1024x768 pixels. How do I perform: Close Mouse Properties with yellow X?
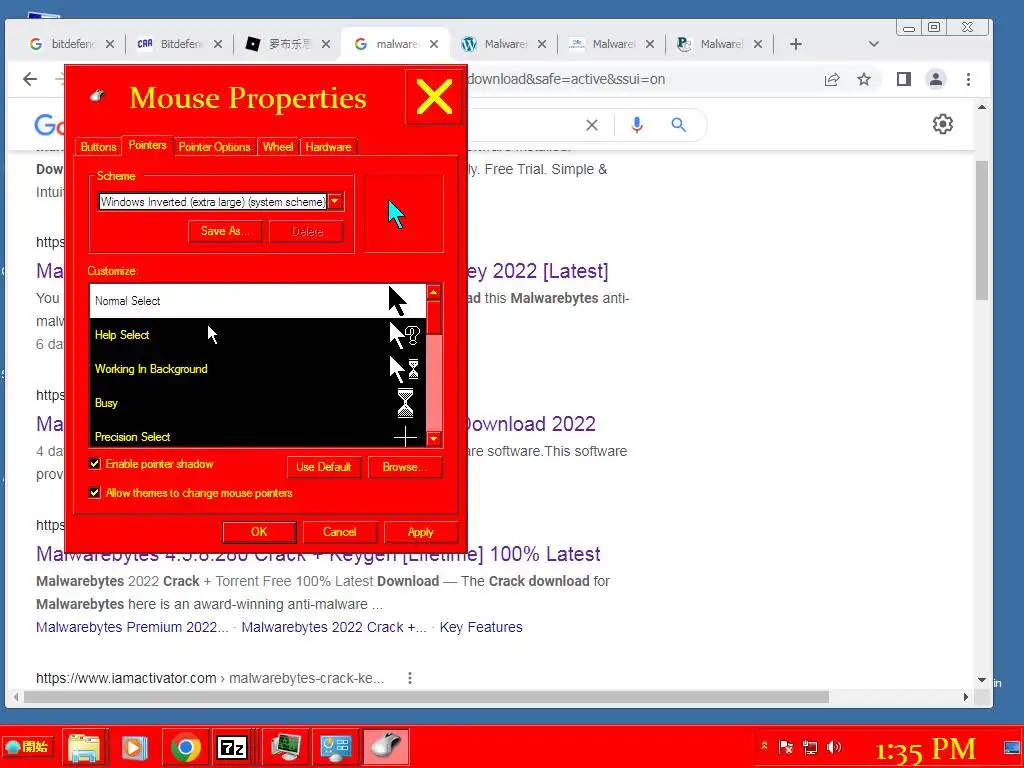[x=434, y=97]
